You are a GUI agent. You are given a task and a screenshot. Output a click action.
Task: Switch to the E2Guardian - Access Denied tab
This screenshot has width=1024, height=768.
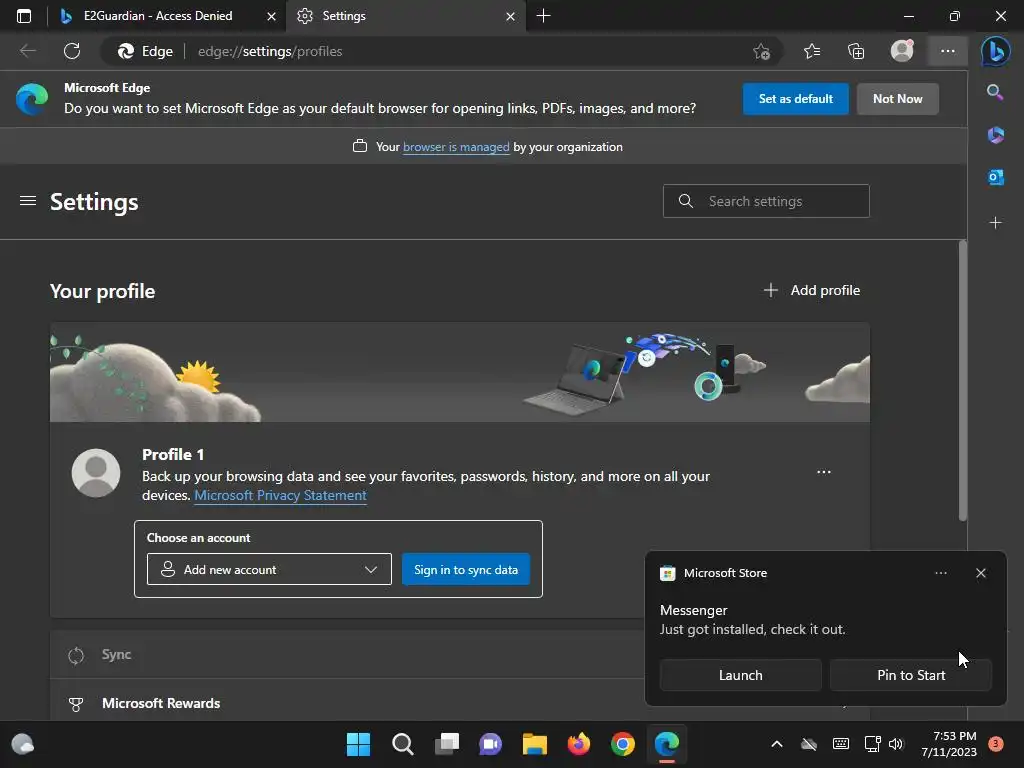[167, 16]
